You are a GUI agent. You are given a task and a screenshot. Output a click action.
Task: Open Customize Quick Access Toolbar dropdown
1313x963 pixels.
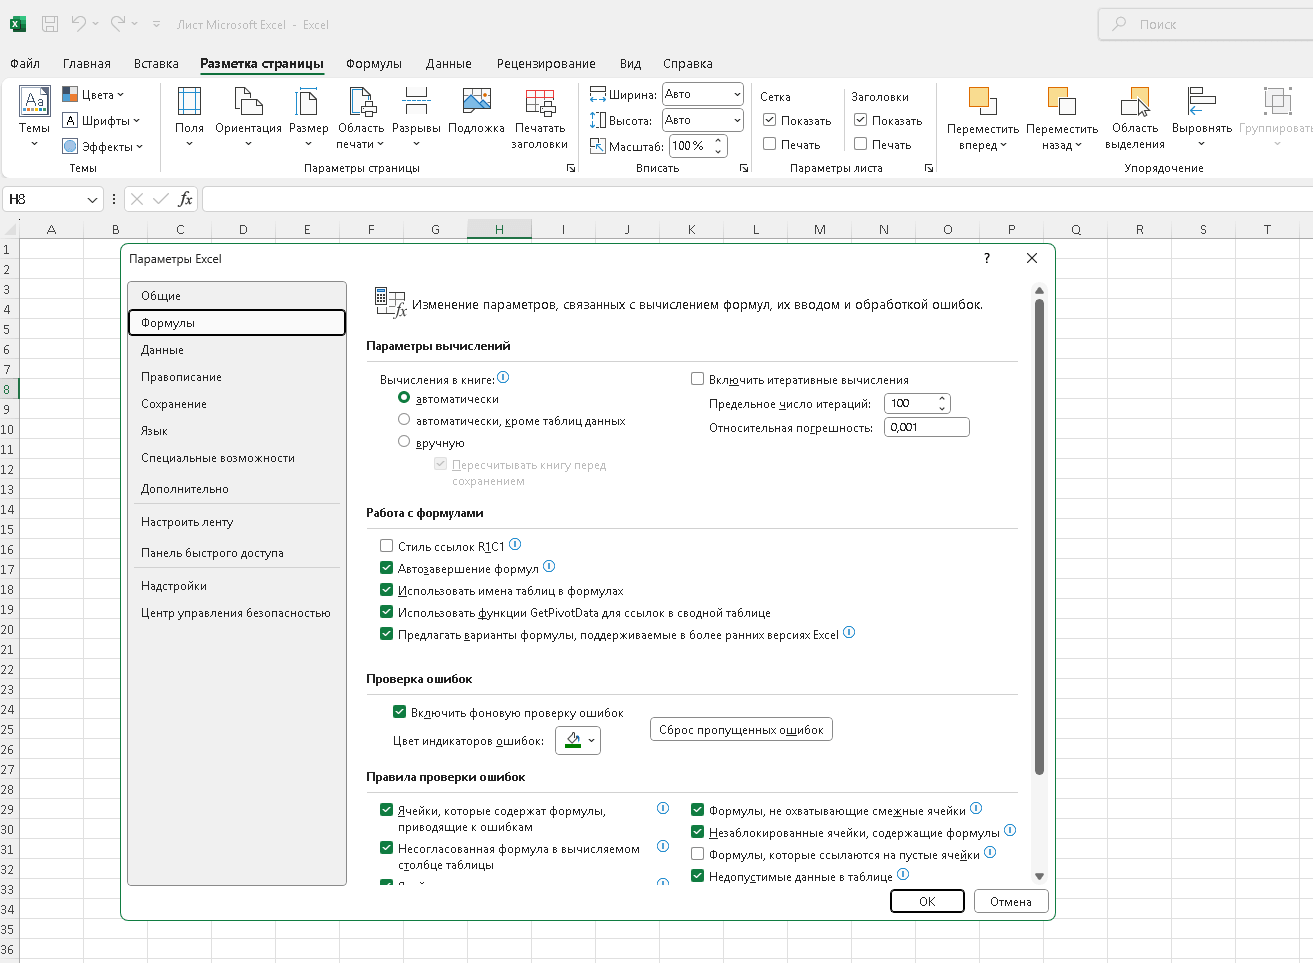[x=156, y=24]
